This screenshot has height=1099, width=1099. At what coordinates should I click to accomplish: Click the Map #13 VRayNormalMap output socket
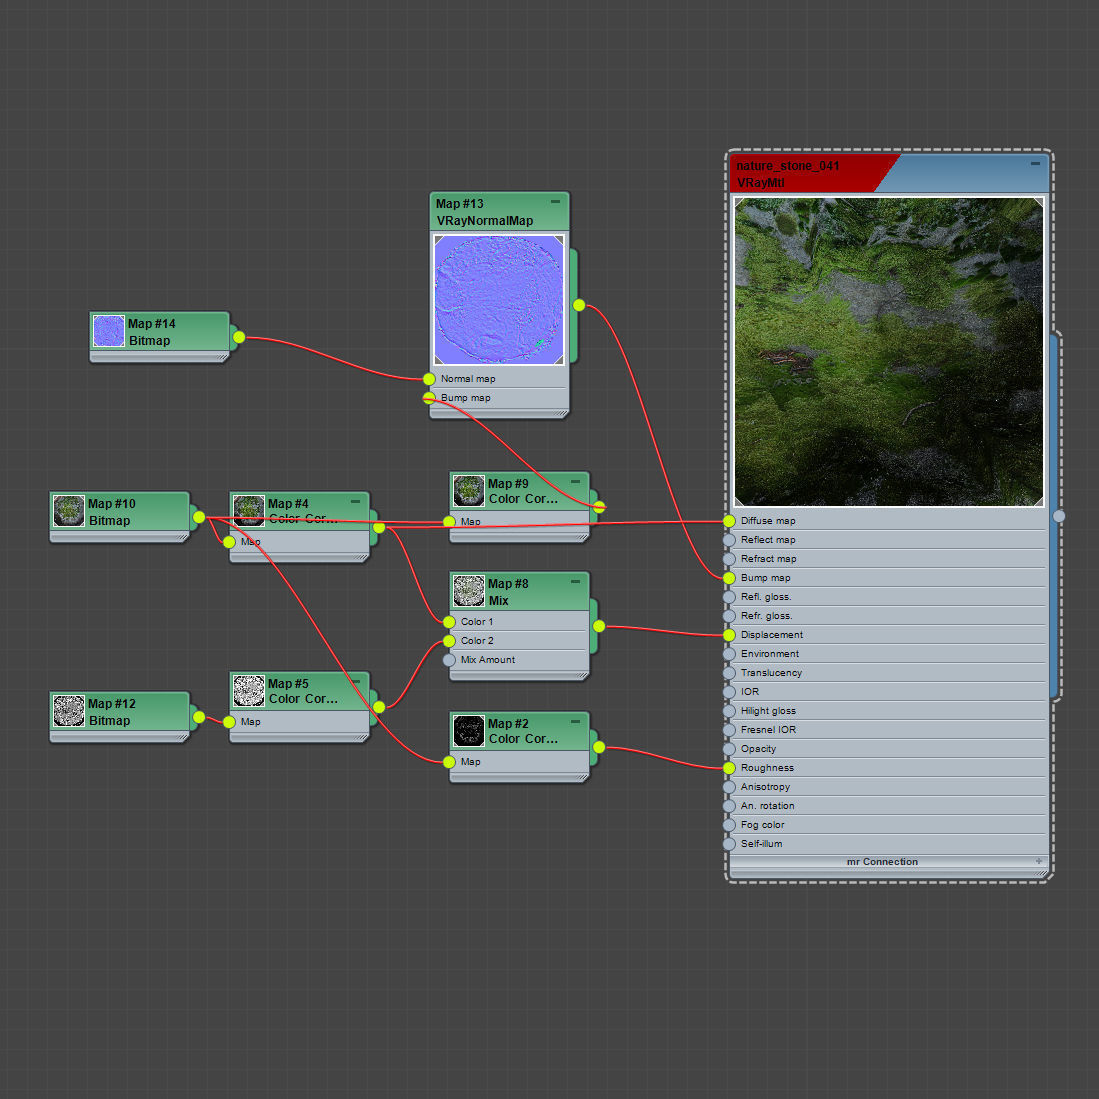[x=579, y=305]
